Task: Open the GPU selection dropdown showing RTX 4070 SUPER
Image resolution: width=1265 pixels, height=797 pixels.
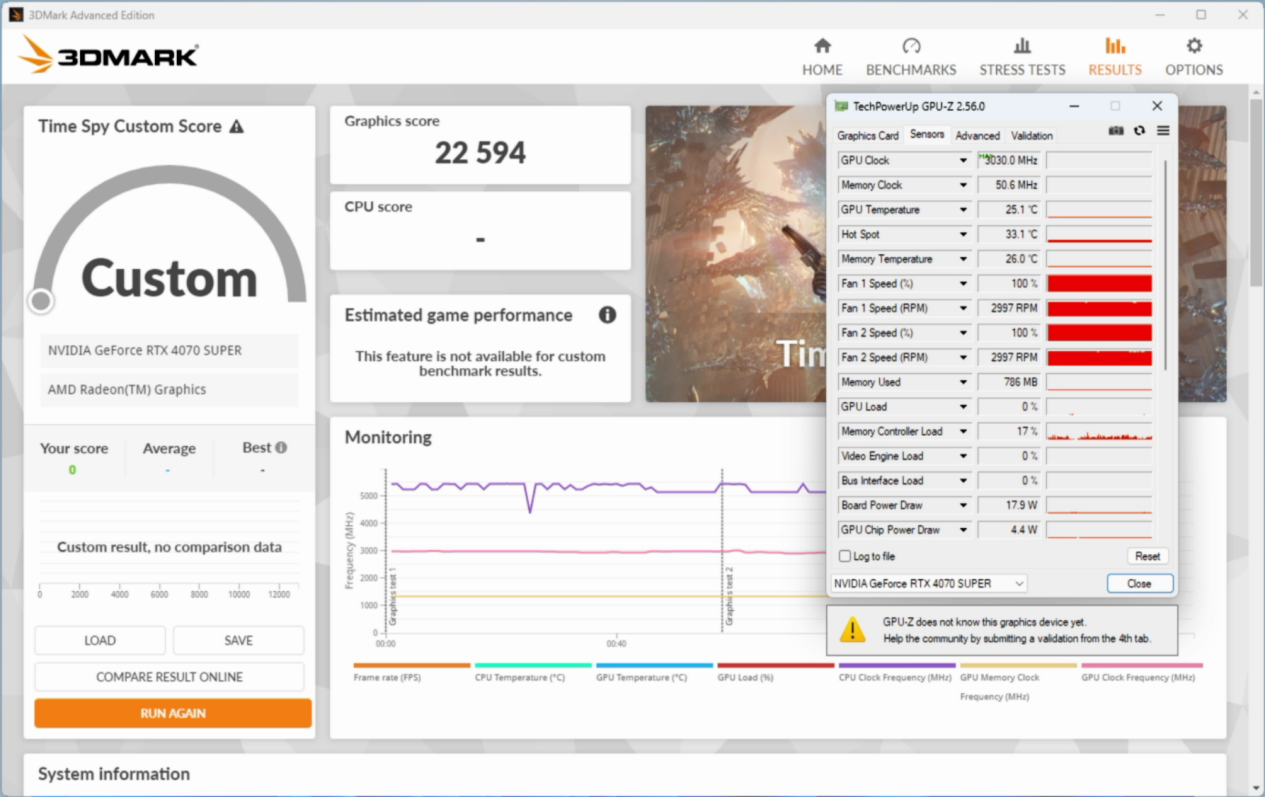Action: click(x=928, y=583)
